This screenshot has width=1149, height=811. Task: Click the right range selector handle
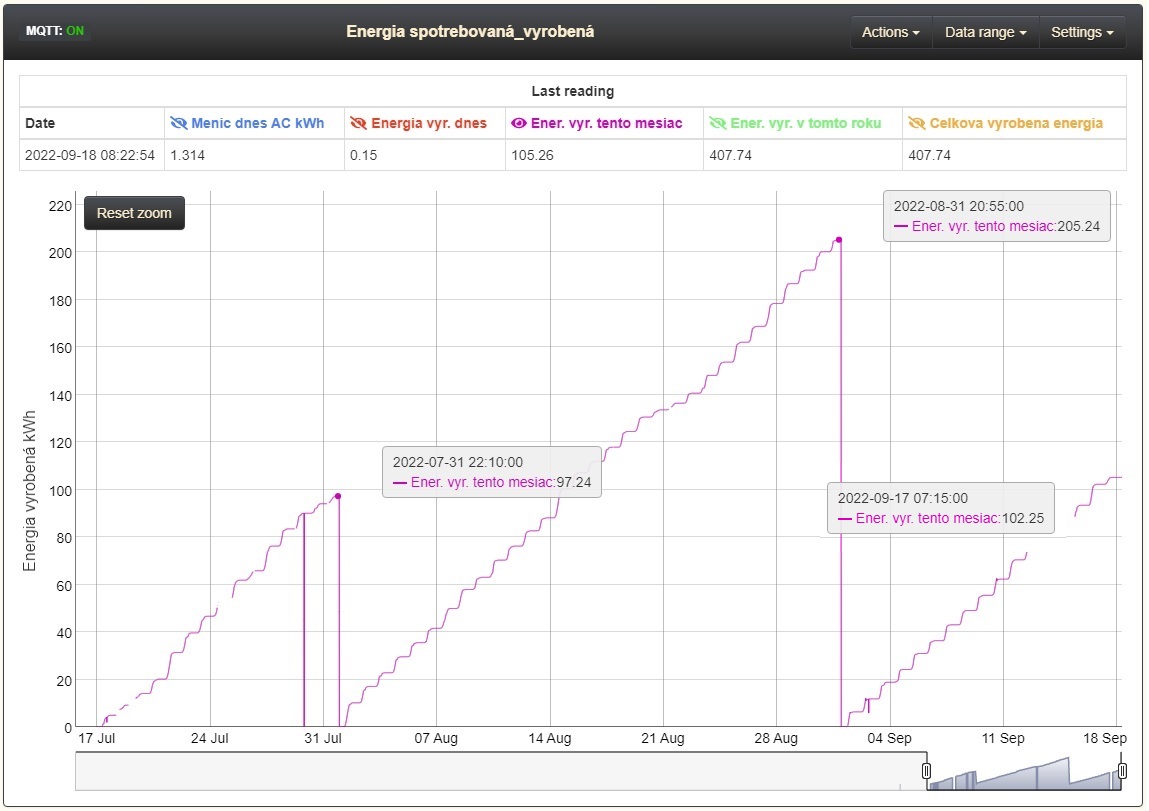coord(1122,771)
